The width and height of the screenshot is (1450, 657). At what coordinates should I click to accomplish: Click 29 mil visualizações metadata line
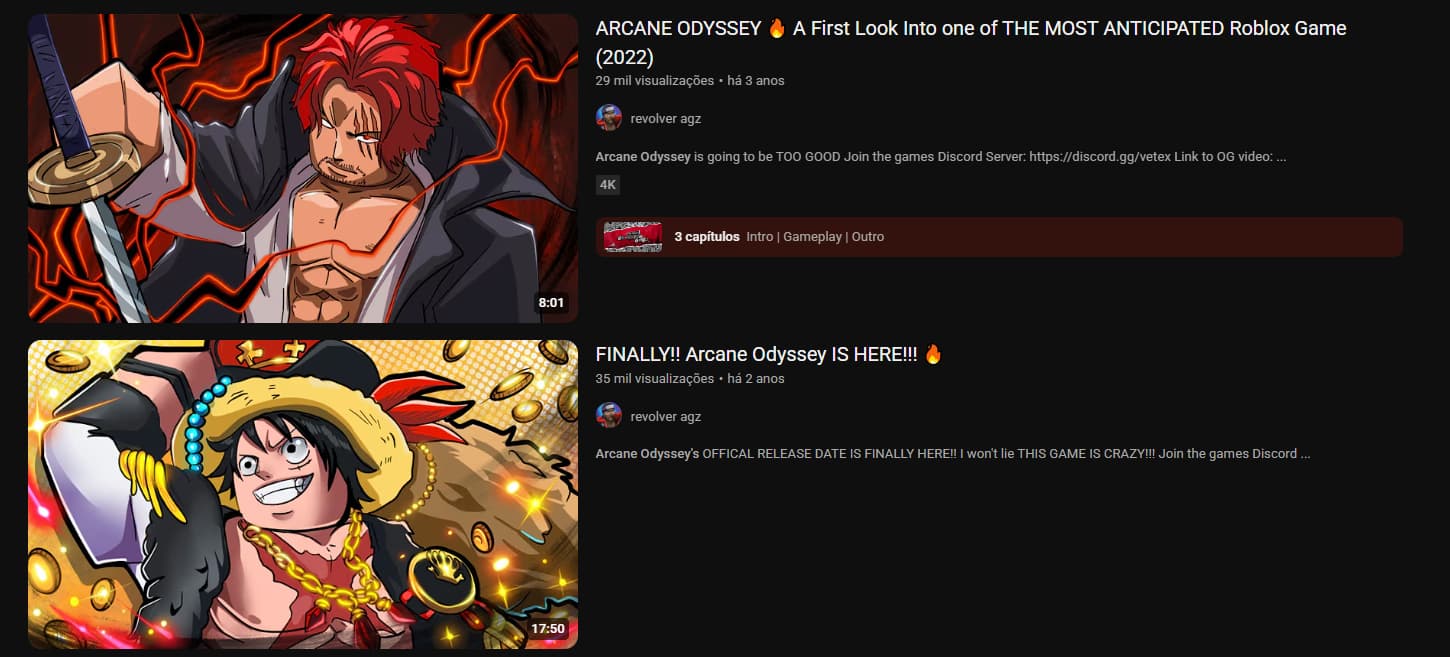coord(690,80)
